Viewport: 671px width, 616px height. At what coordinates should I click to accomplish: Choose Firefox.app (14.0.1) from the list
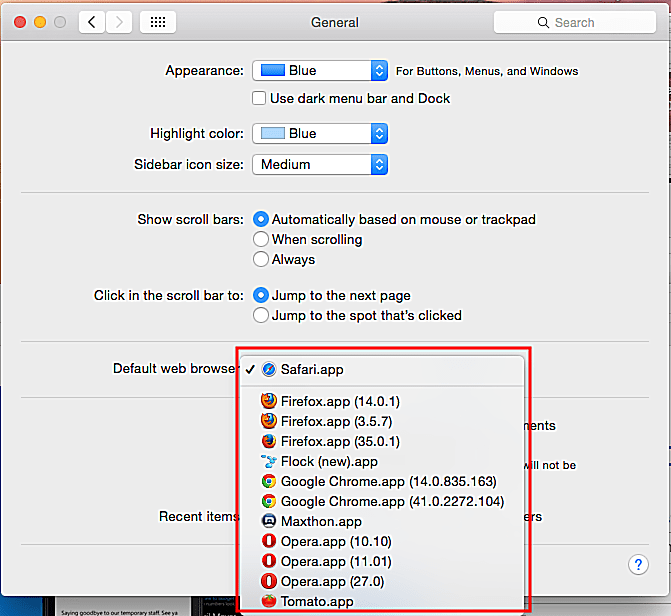coord(382,401)
